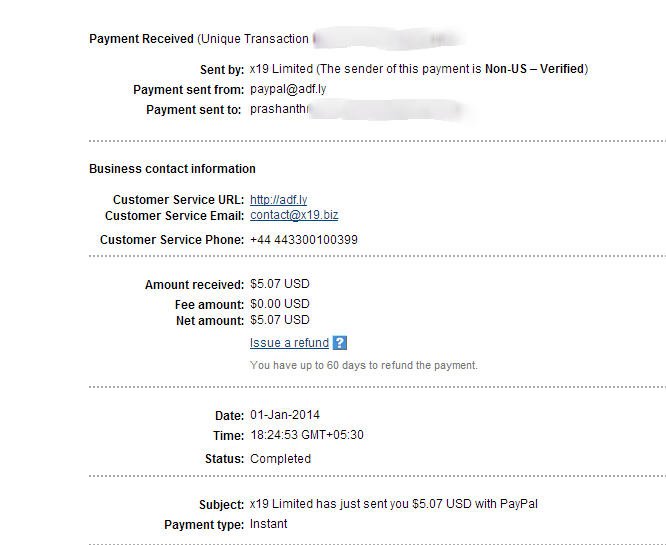This screenshot has height=545, width=666.
Task: Select the 01-Jan-2014 date value
Action: (285, 415)
